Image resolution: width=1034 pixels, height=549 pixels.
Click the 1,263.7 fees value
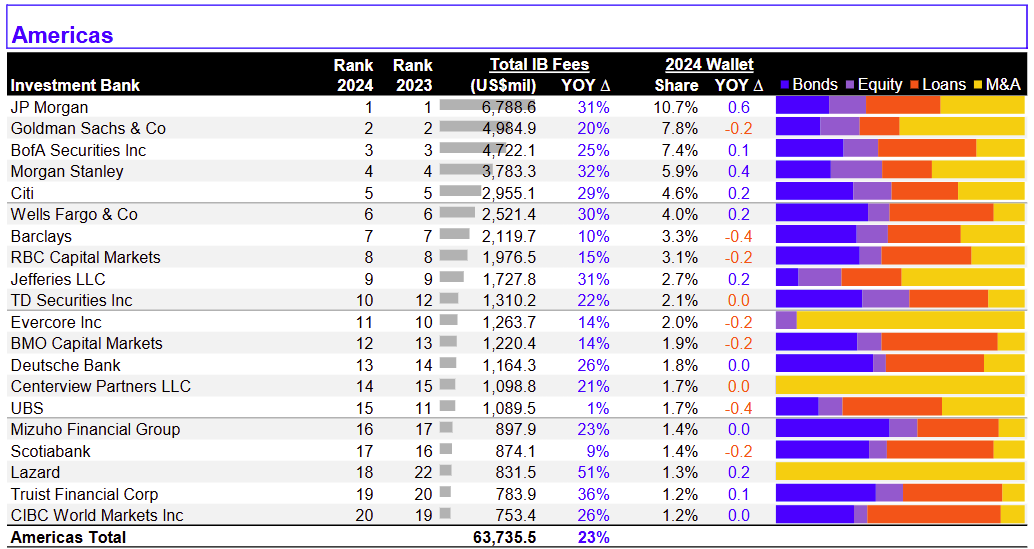(507, 322)
